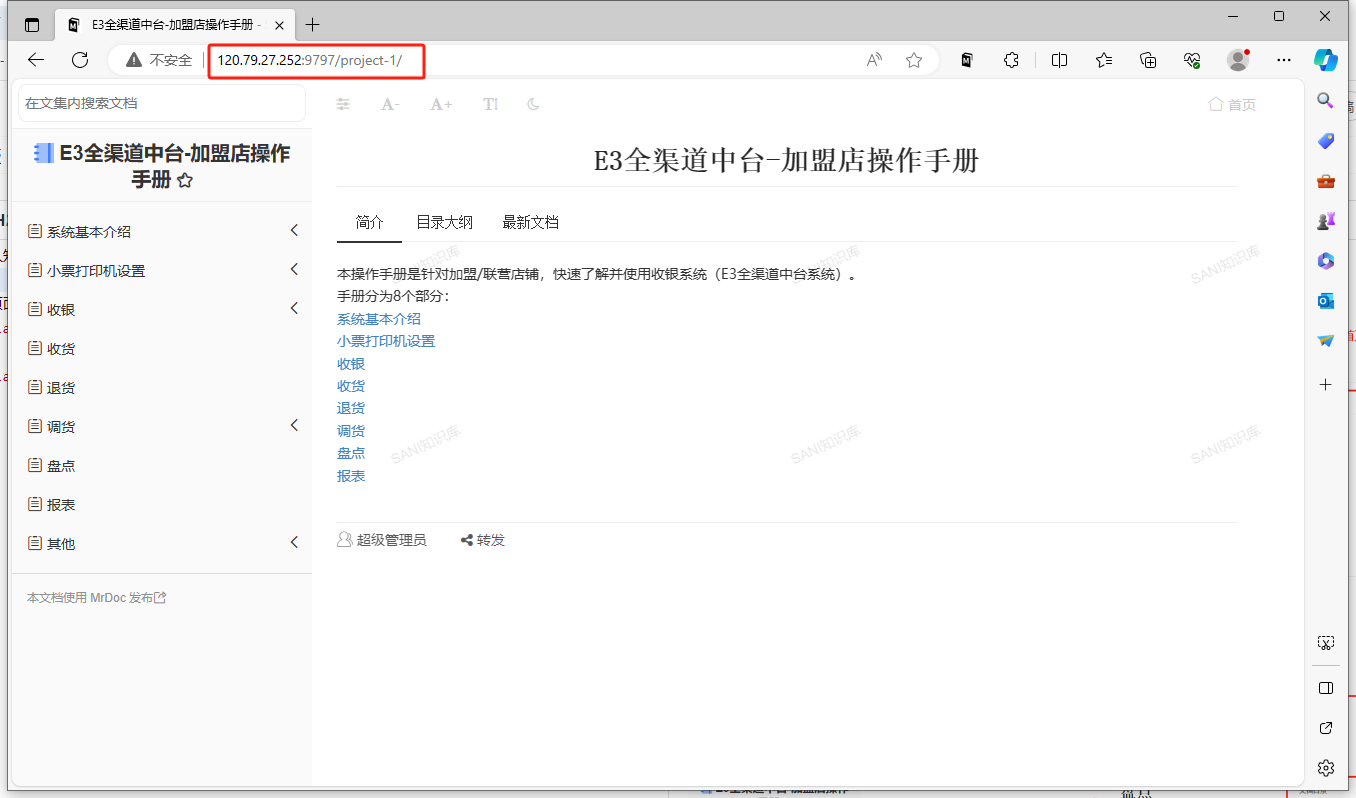Open the sidebar Search icon
This screenshot has height=798, width=1356.
coord(1326,101)
